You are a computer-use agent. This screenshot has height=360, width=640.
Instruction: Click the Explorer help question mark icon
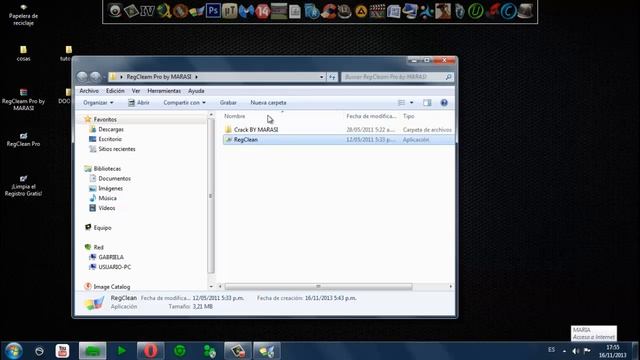(444, 103)
